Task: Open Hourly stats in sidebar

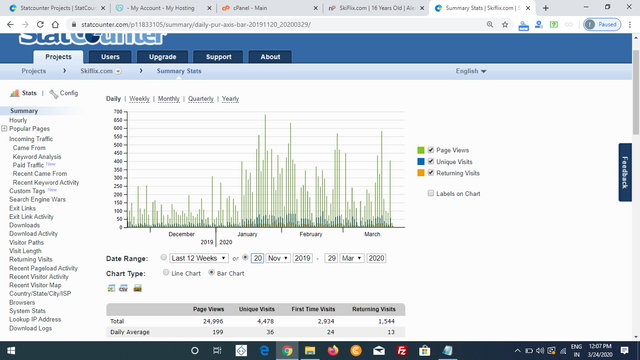Action: (x=18, y=120)
